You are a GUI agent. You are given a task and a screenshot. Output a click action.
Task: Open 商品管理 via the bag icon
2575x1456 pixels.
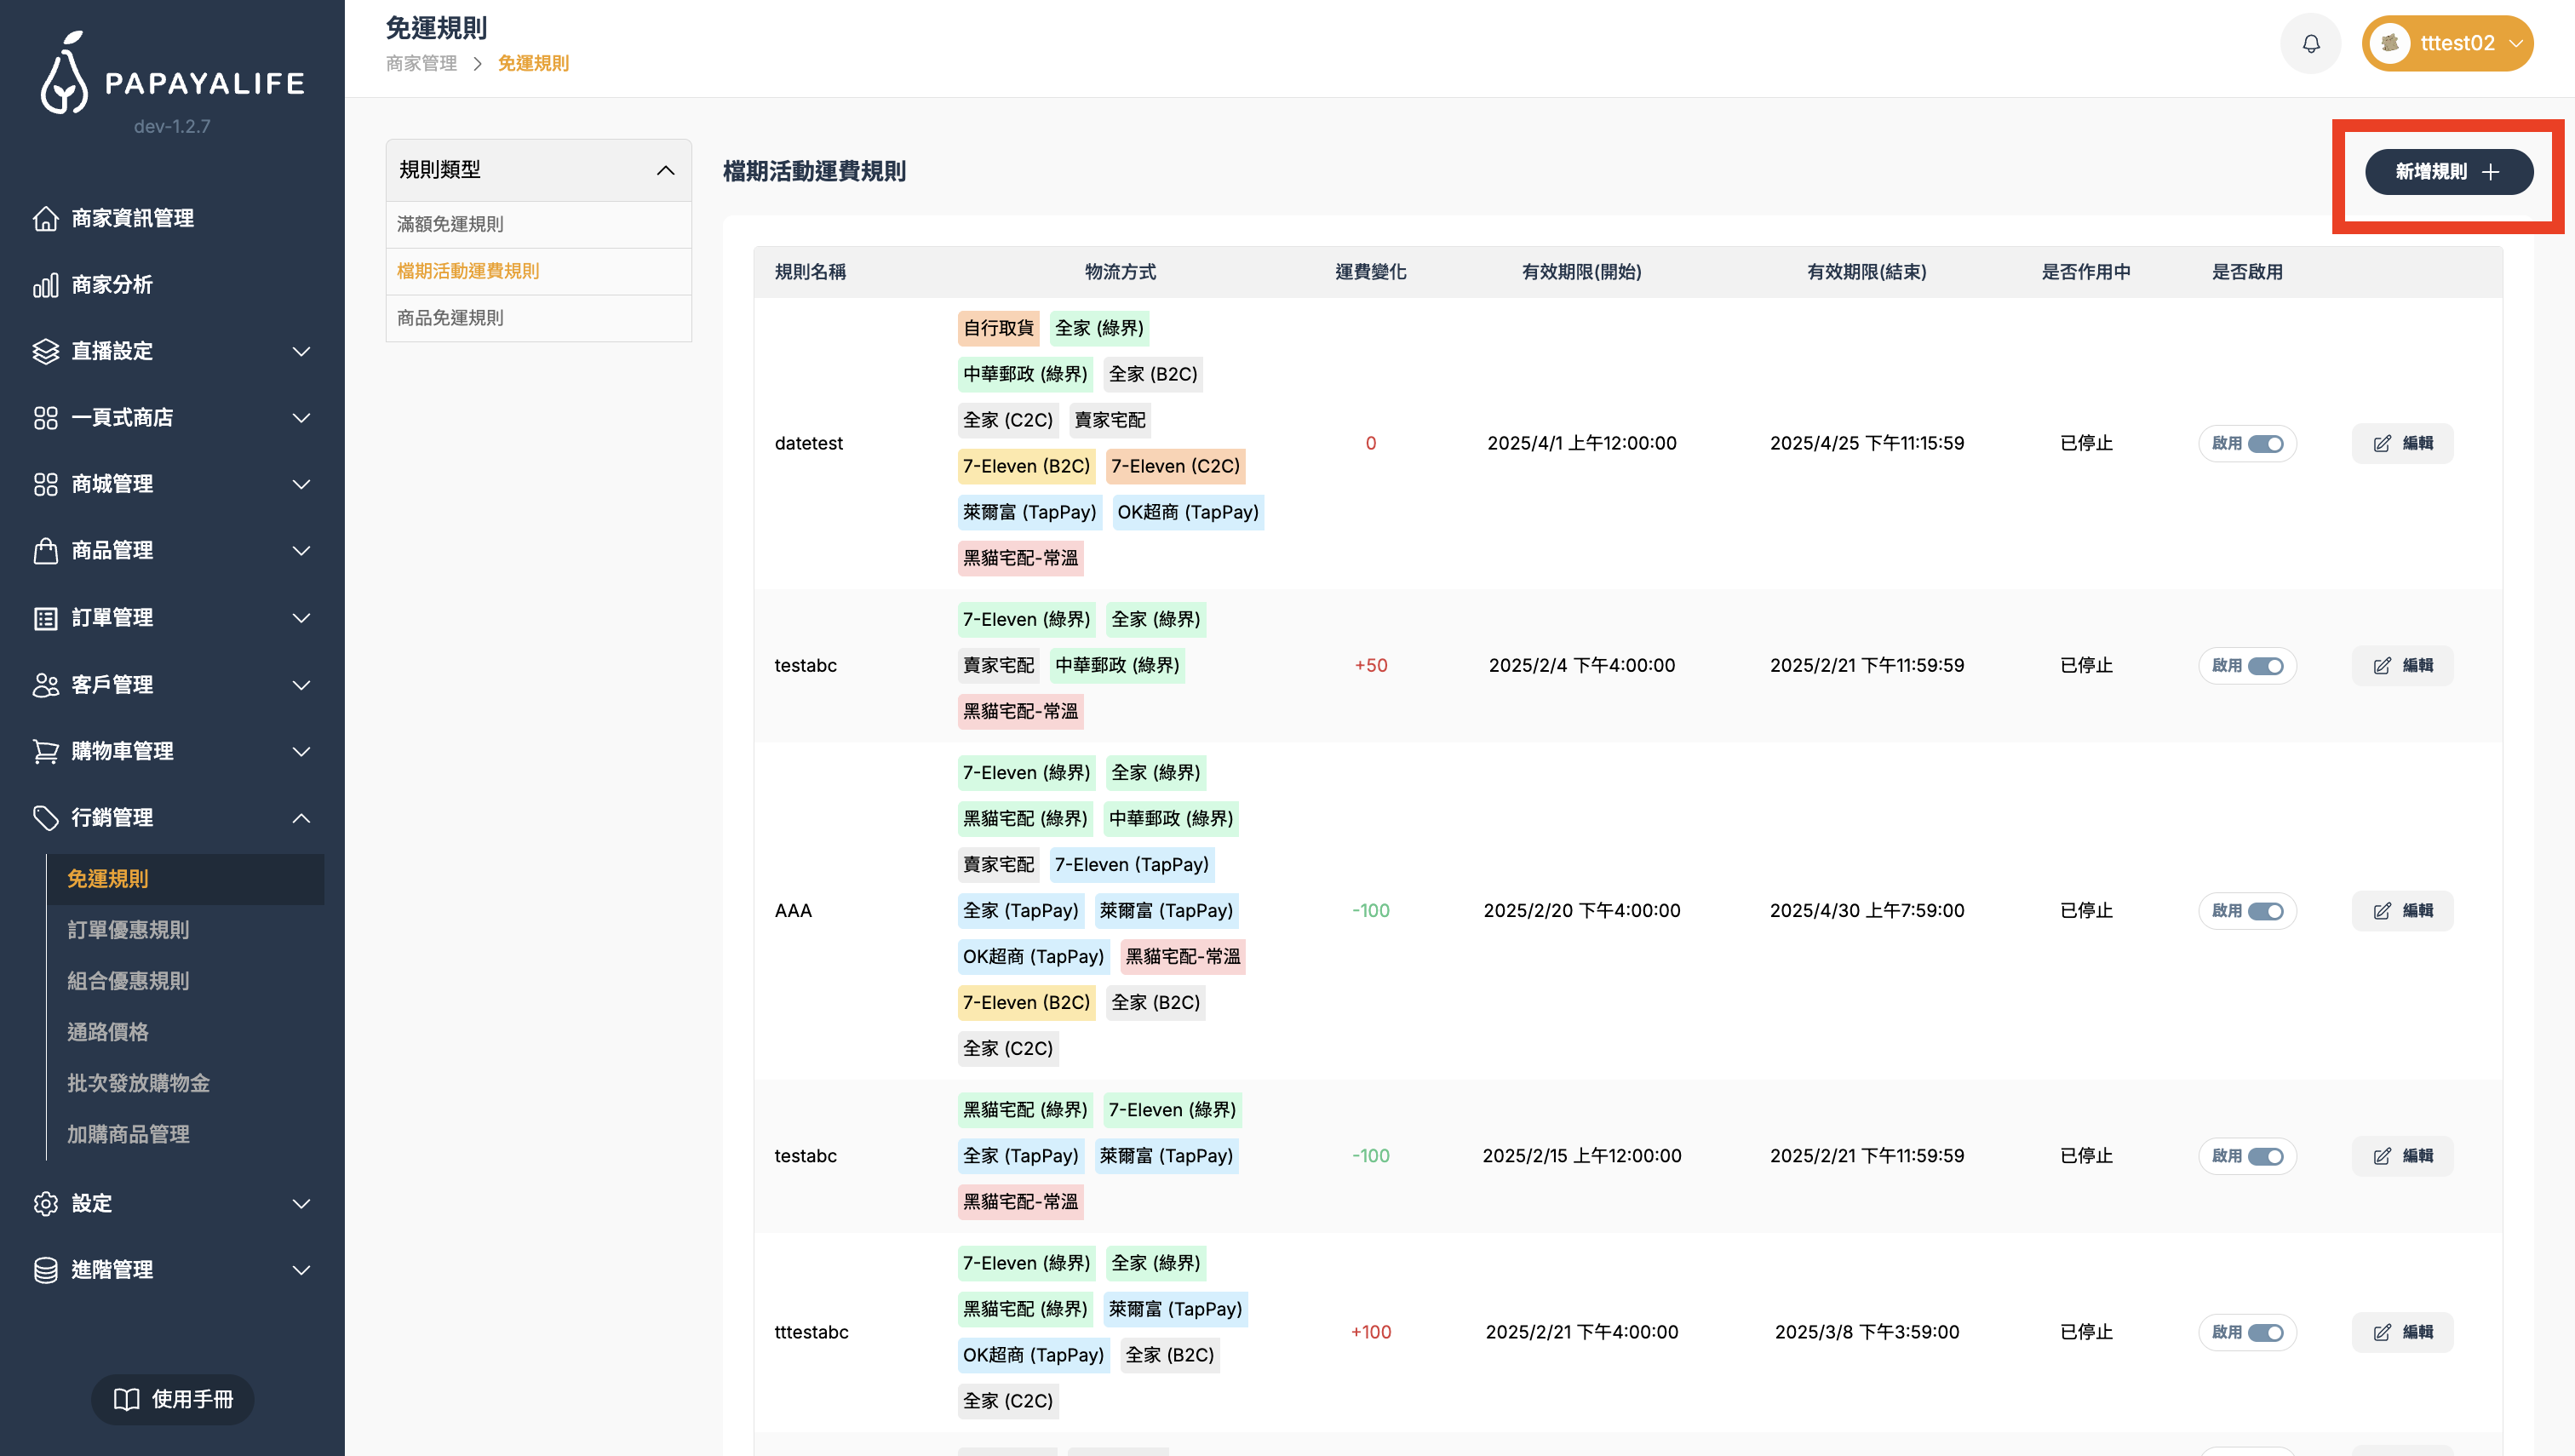47,550
